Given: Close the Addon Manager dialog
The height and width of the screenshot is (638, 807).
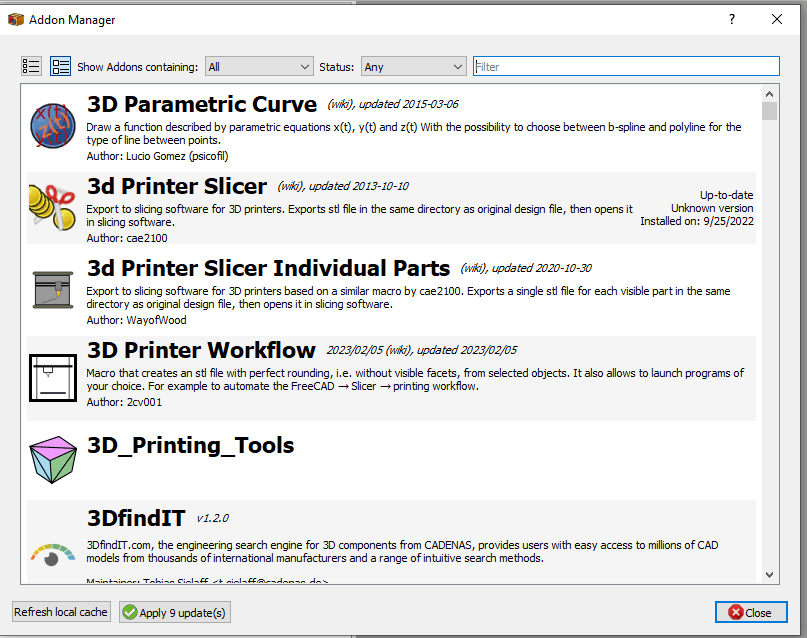Looking at the screenshot, I should (x=751, y=611).
